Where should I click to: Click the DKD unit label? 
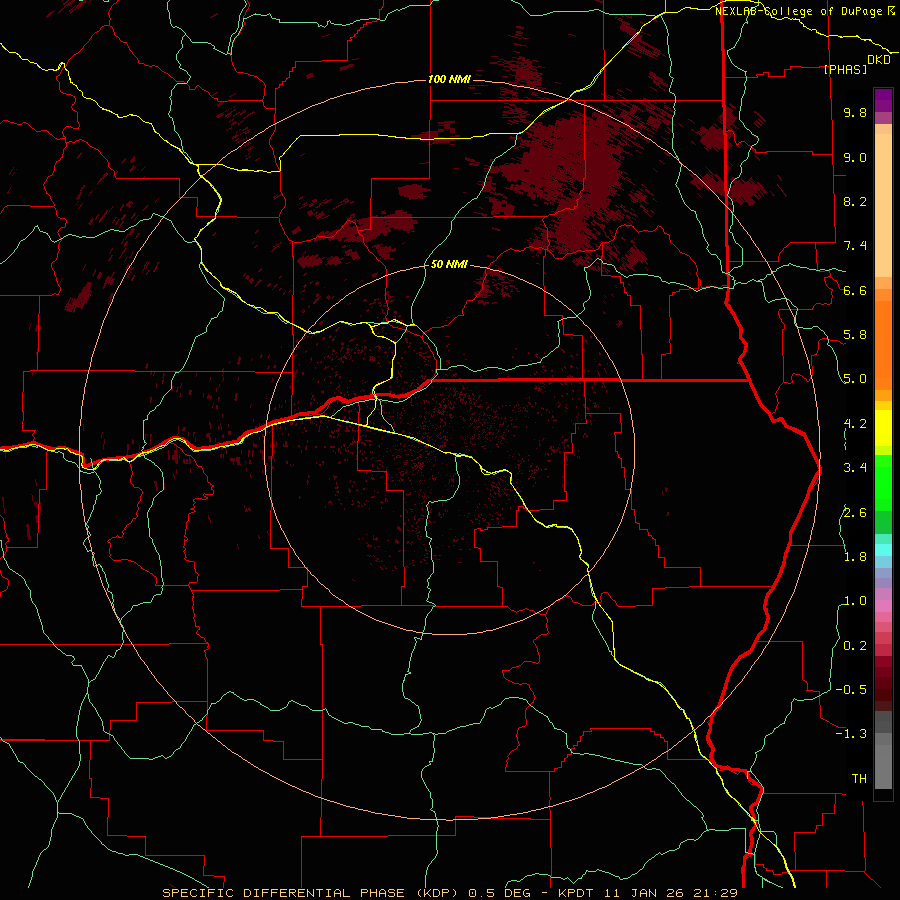[879, 59]
